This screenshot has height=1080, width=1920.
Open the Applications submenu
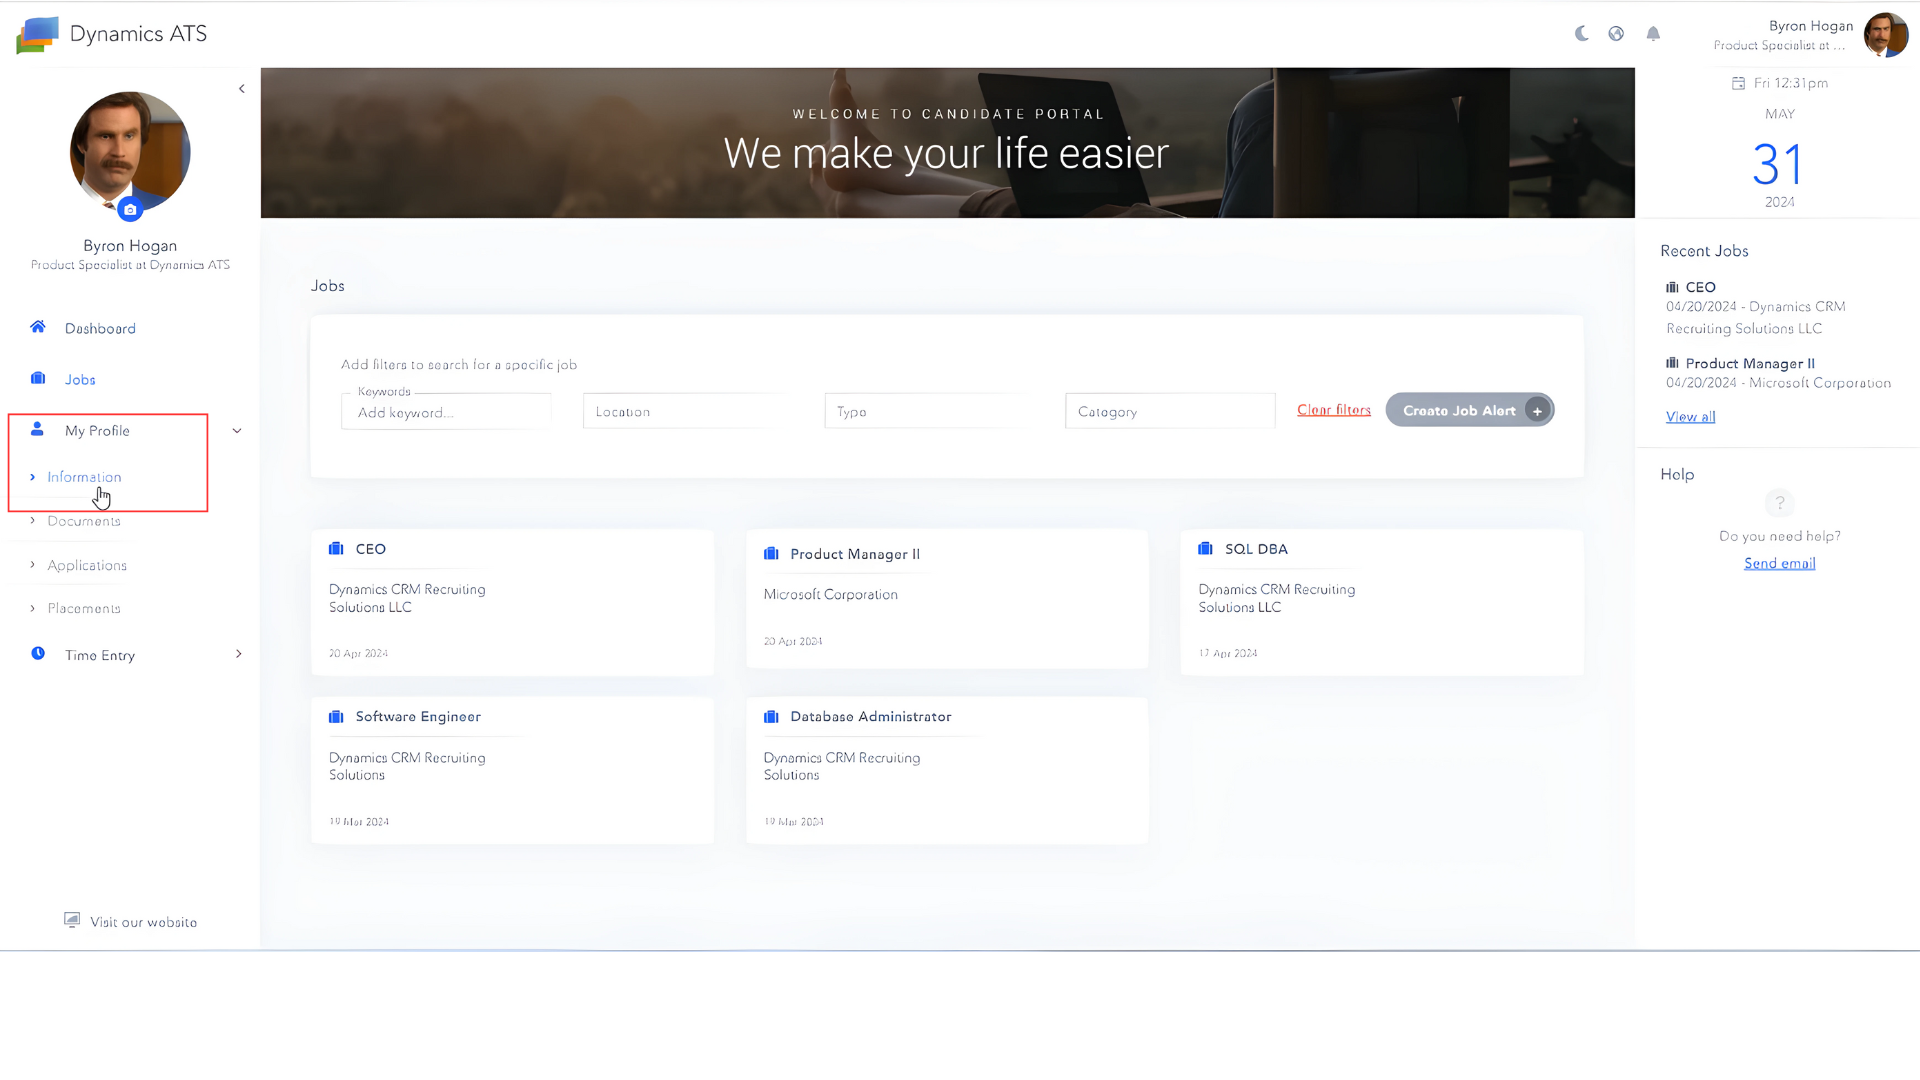pos(87,565)
